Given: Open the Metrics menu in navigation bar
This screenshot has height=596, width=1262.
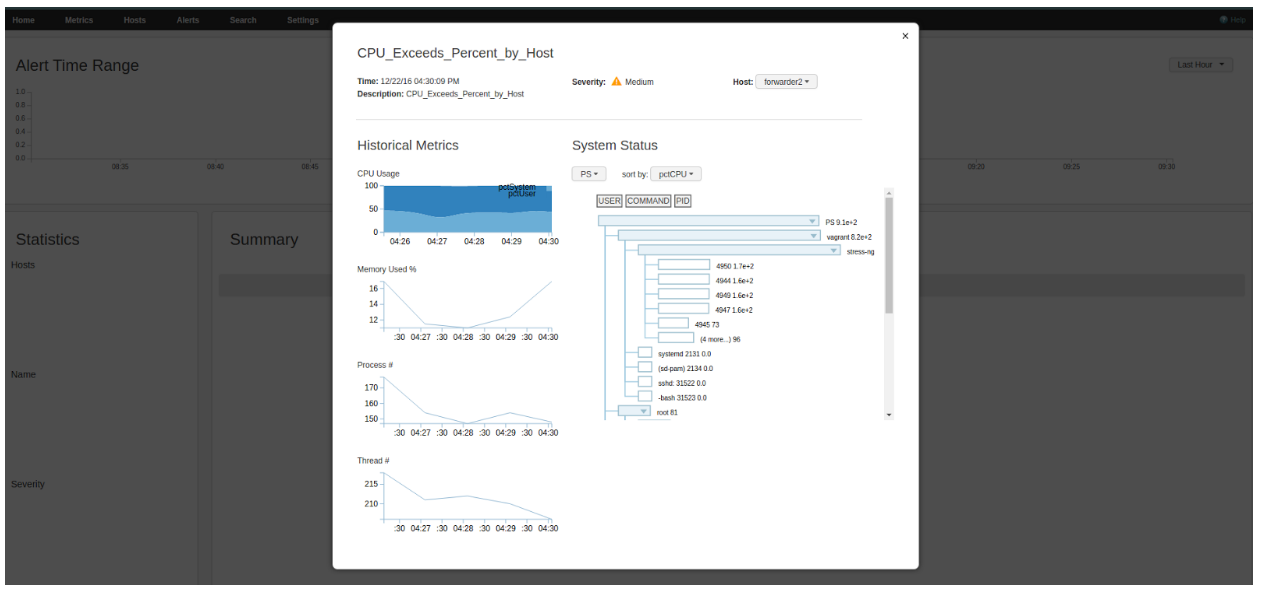Looking at the screenshot, I should click(79, 20).
